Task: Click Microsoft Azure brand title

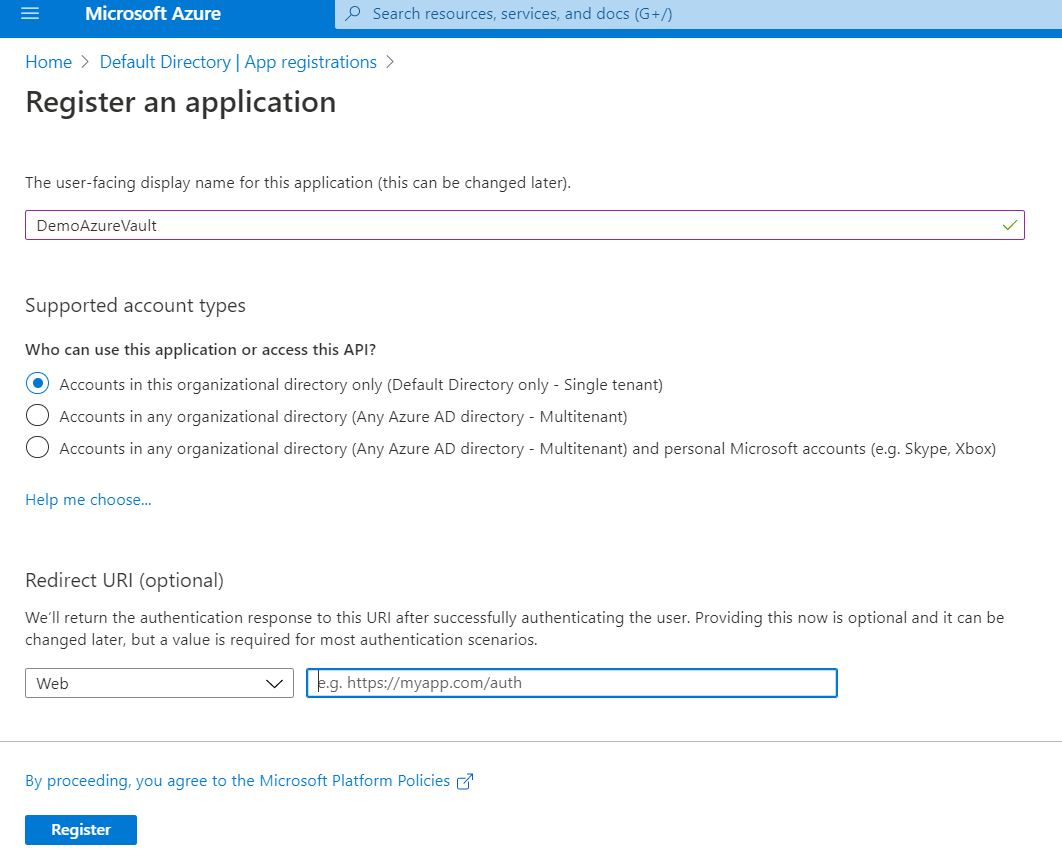Action: [x=152, y=14]
